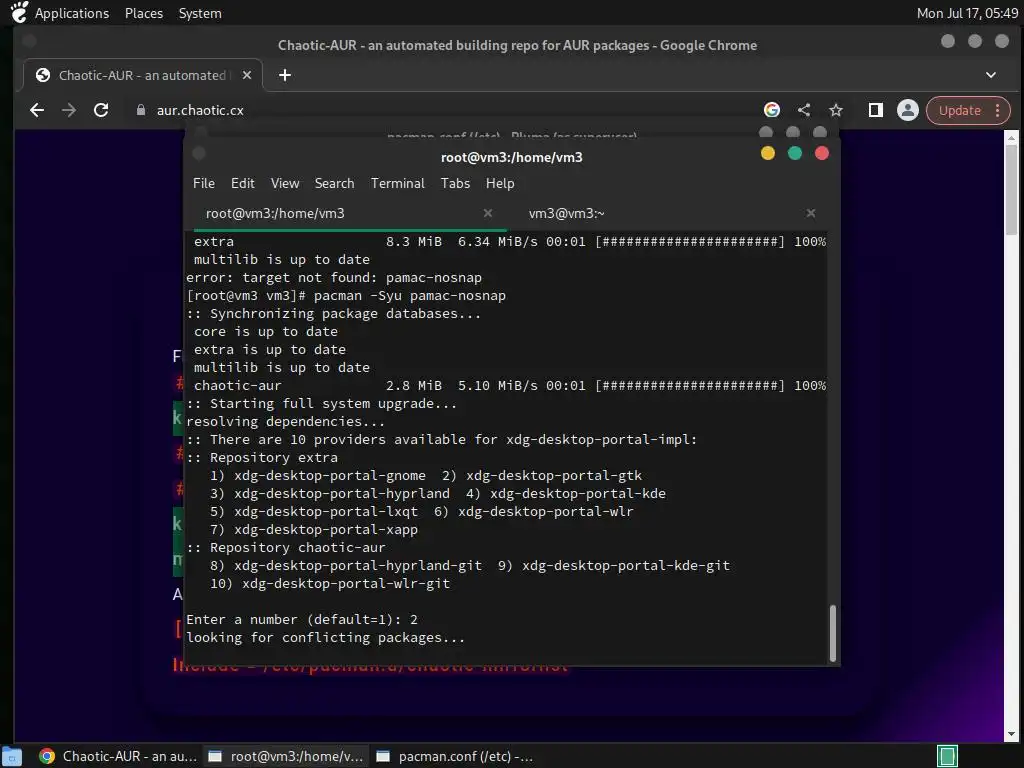Click extra 8.3 MiB progress bar
The height and width of the screenshot is (768, 1024).
pyautogui.click(x=690, y=242)
